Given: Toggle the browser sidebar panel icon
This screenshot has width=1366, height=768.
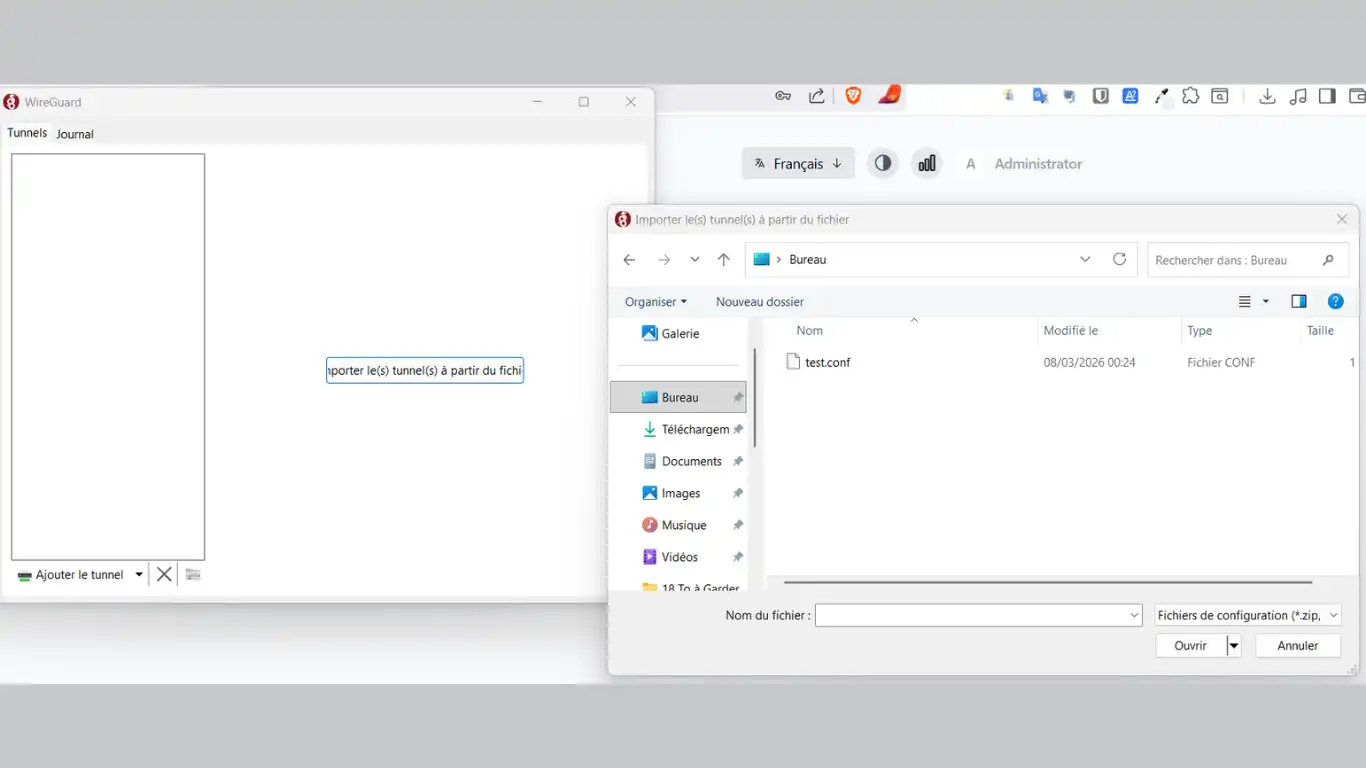Looking at the screenshot, I should [1327, 96].
